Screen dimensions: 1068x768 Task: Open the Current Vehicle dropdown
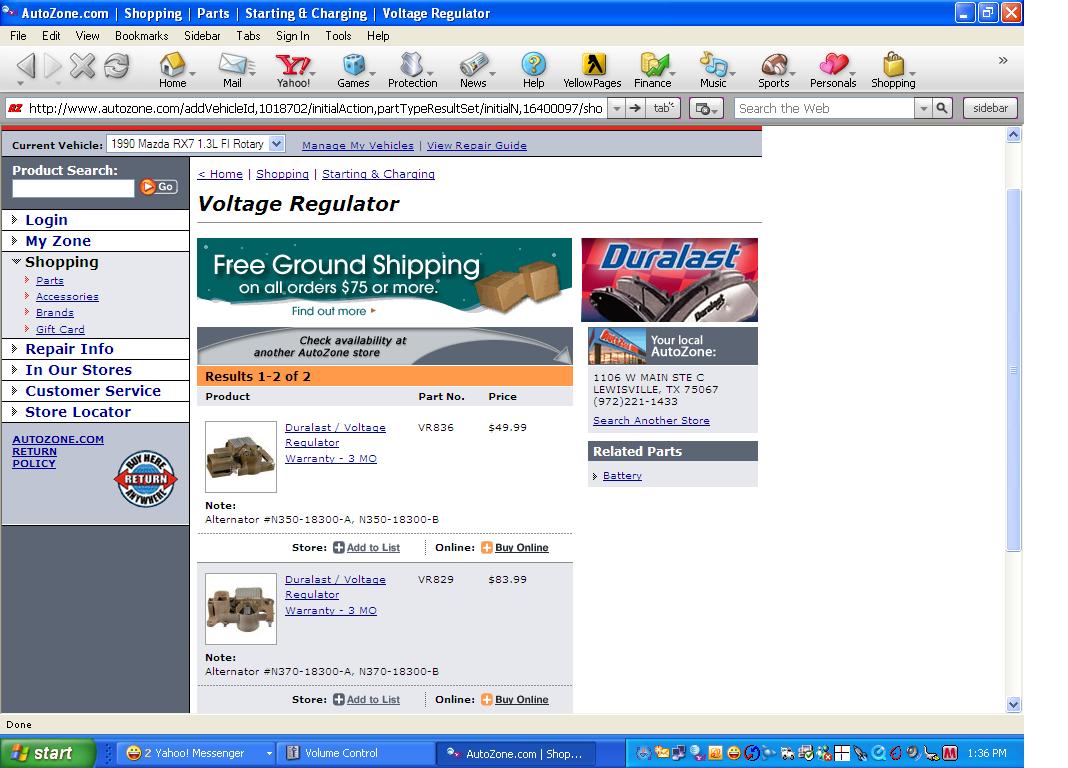click(277, 144)
